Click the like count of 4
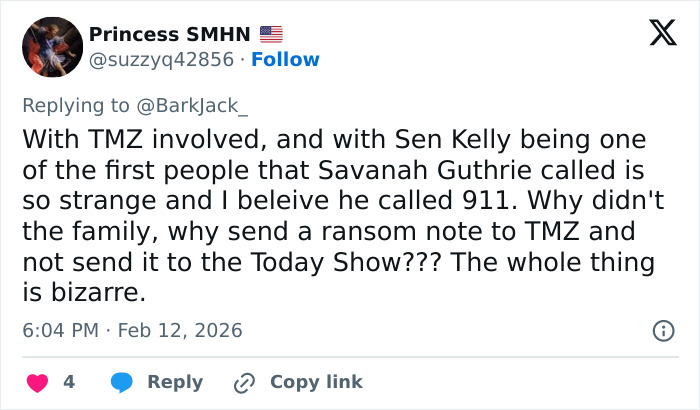The width and height of the screenshot is (700, 410). [69, 382]
